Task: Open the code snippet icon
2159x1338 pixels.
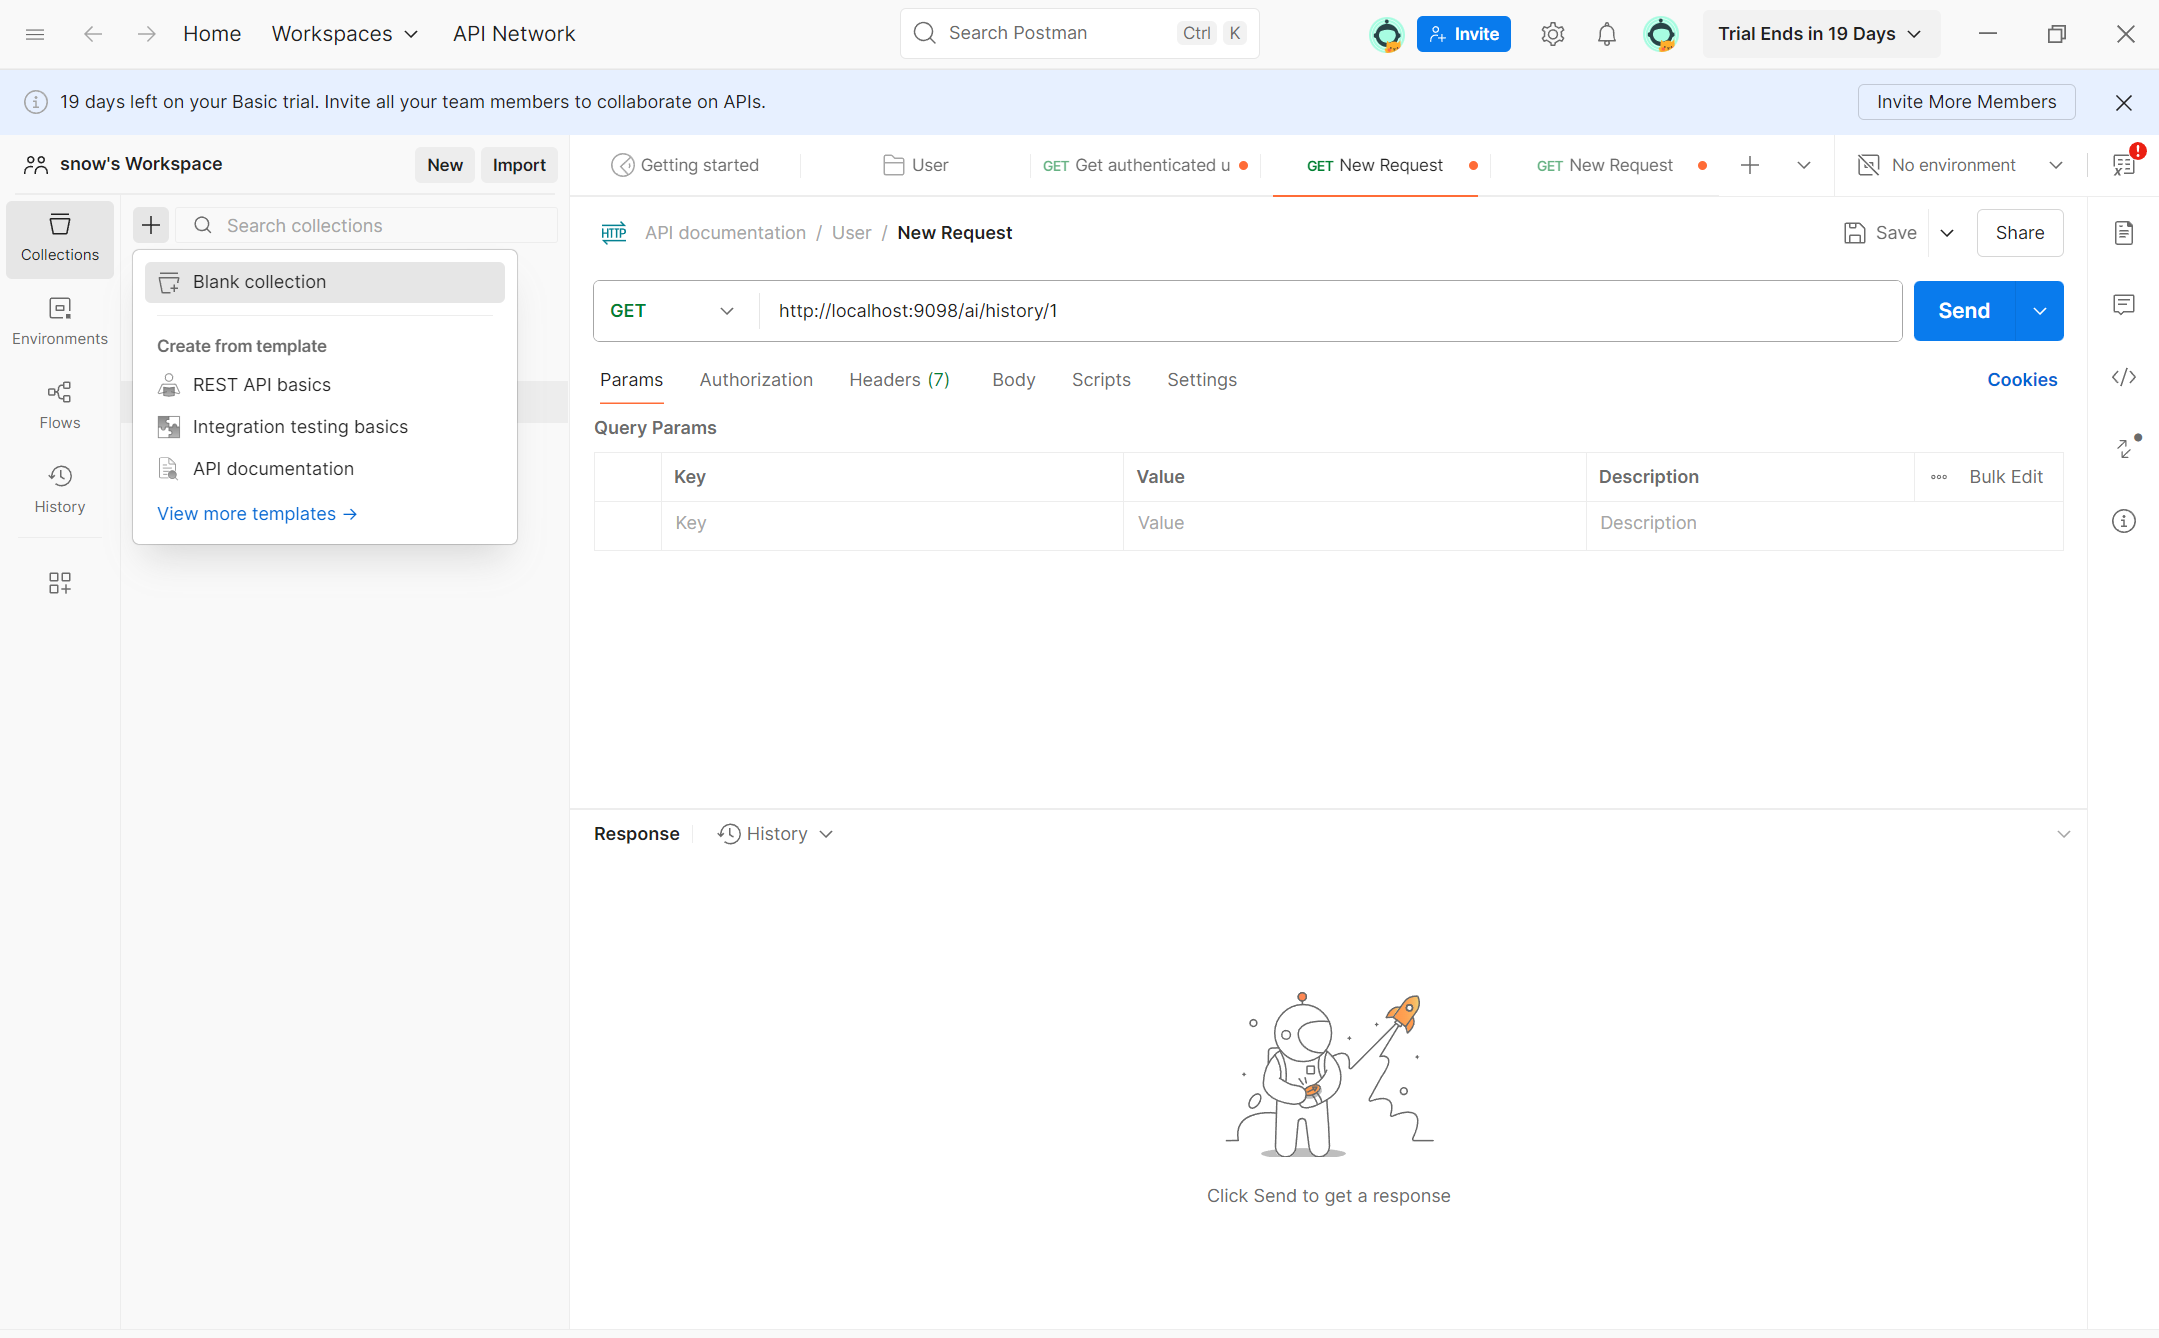Action: click(x=2124, y=377)
